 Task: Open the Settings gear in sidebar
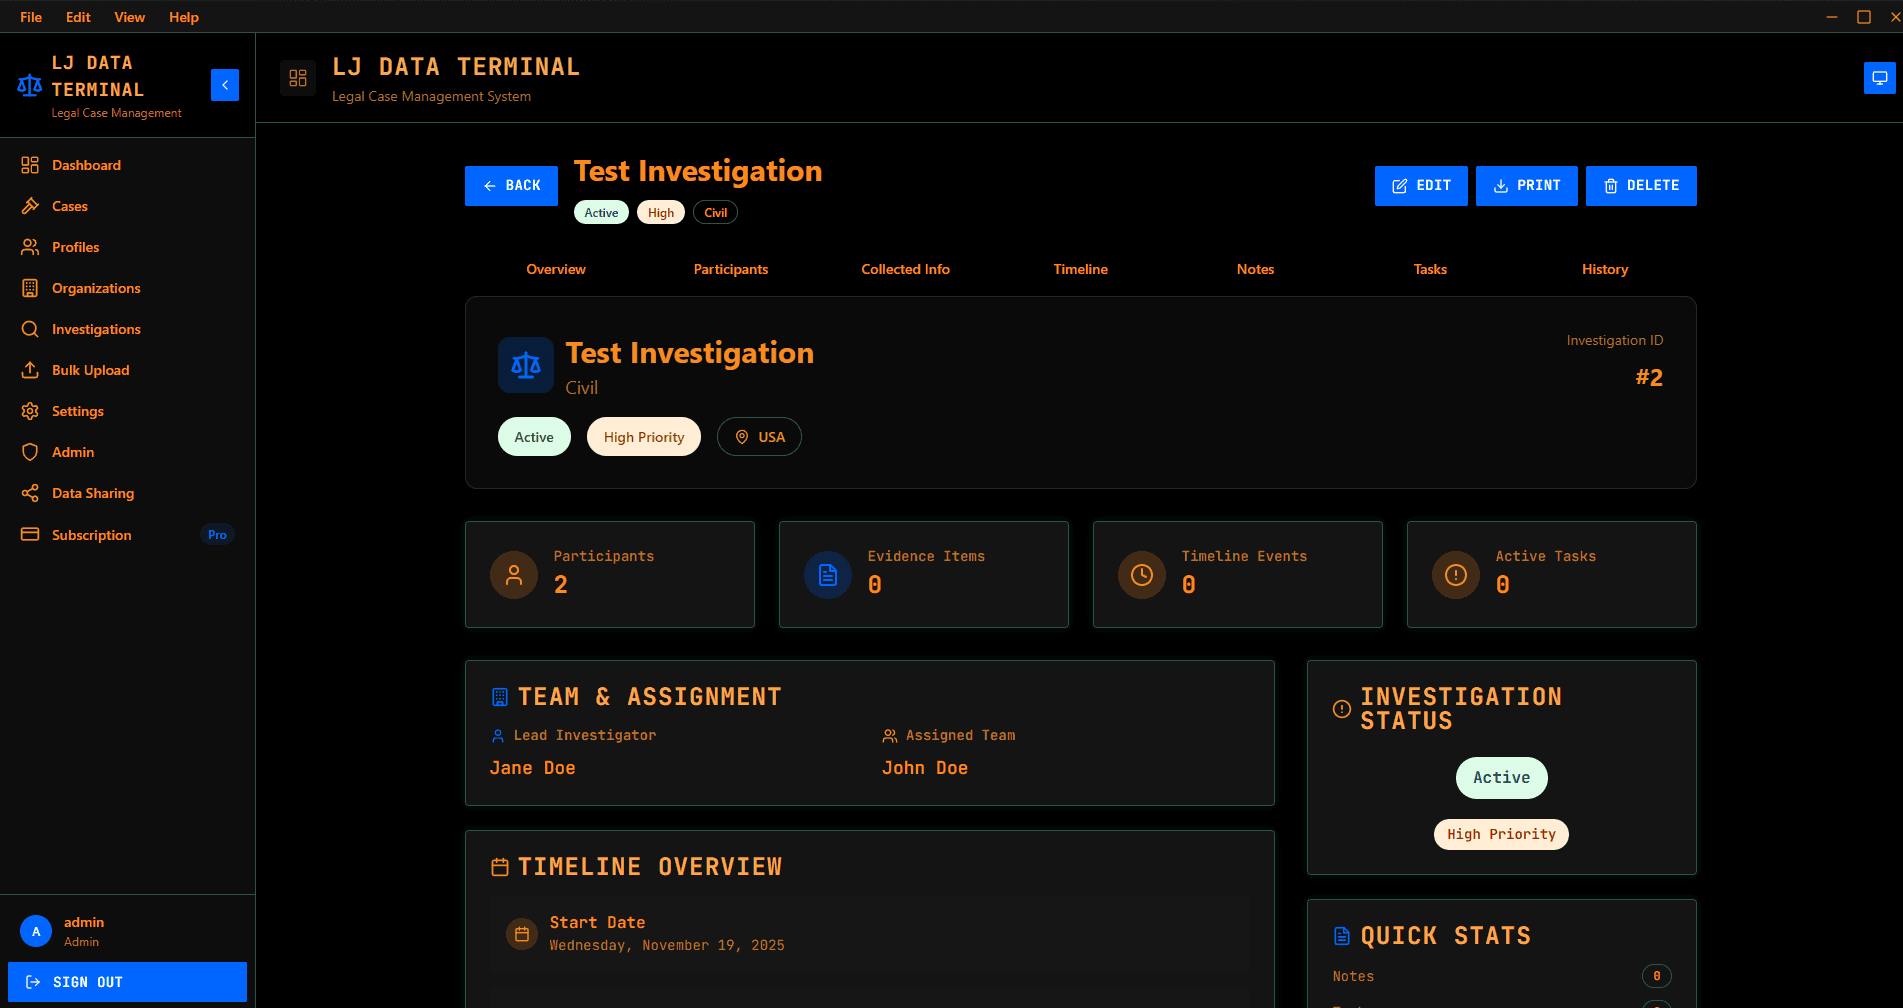pyautogui.click(x=30, y=411)
